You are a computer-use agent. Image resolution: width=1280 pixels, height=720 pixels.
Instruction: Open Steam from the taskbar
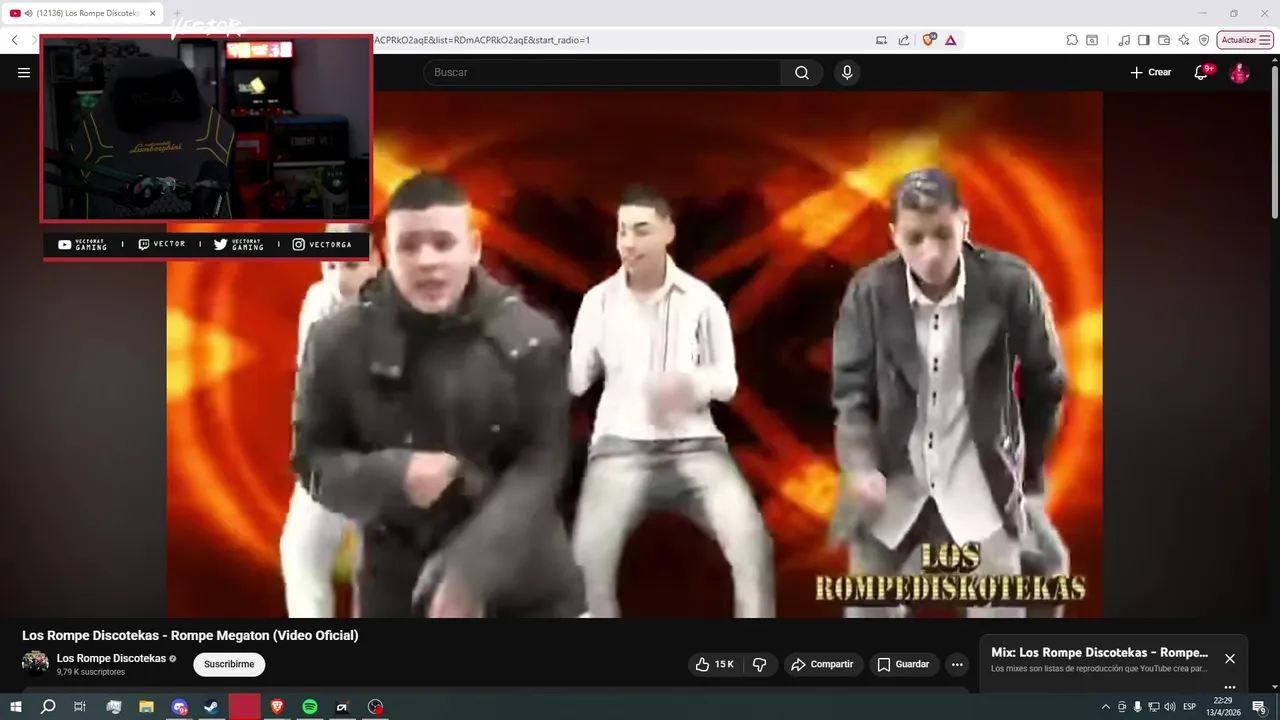[x=211, y=707]
